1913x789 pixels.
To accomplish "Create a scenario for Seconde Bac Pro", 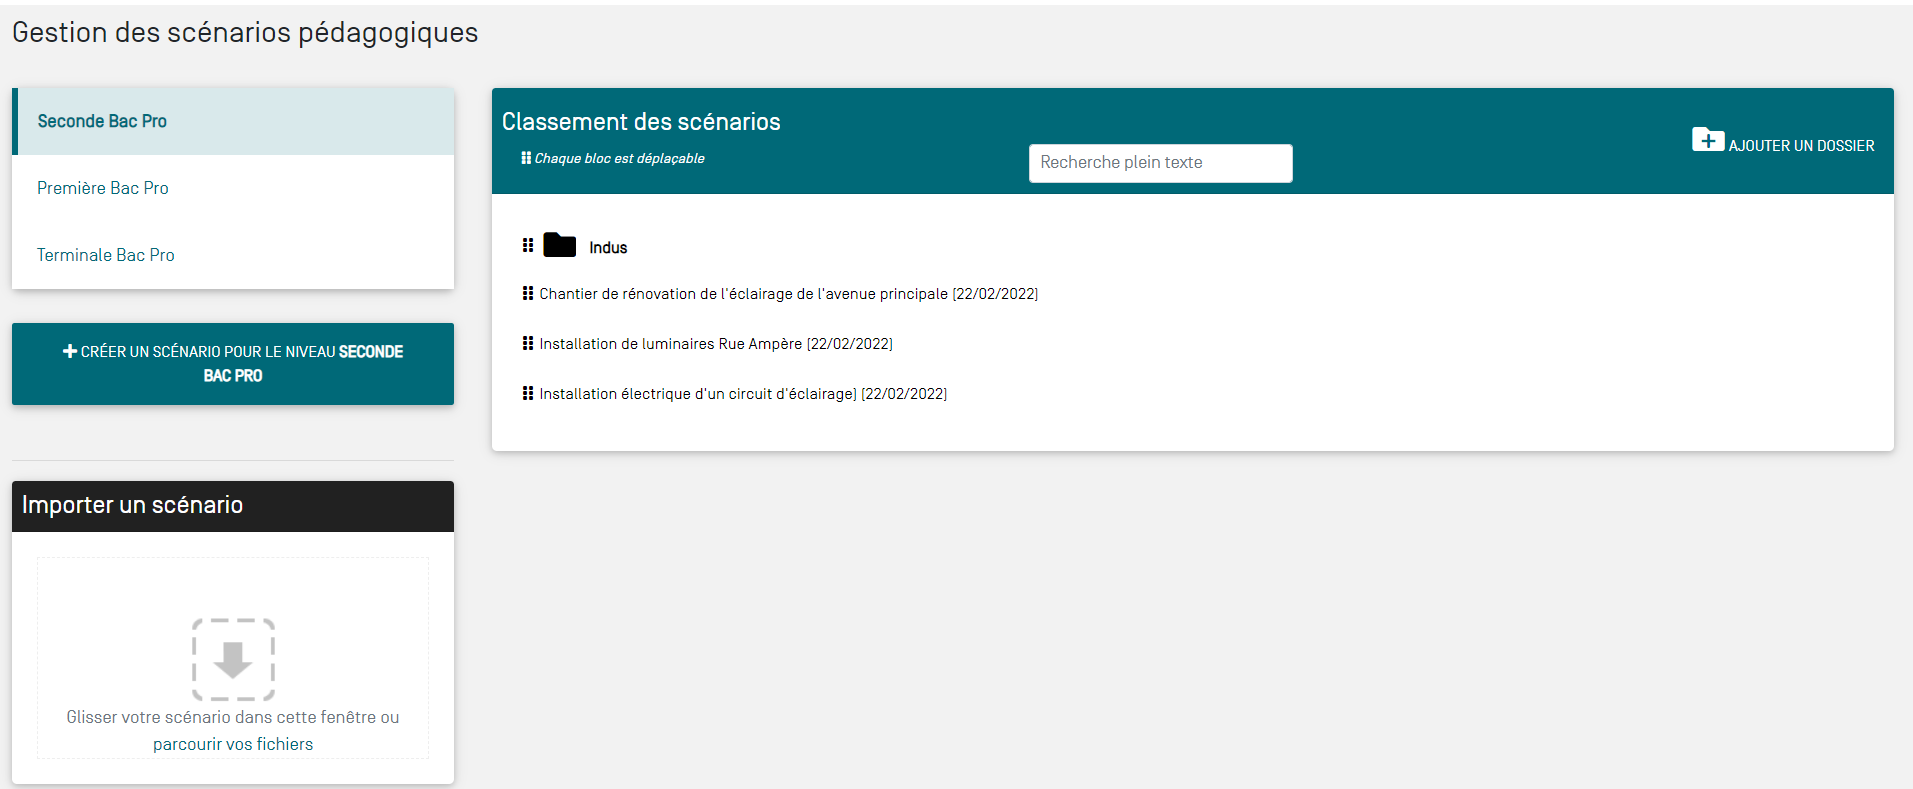I will [233, 364].
